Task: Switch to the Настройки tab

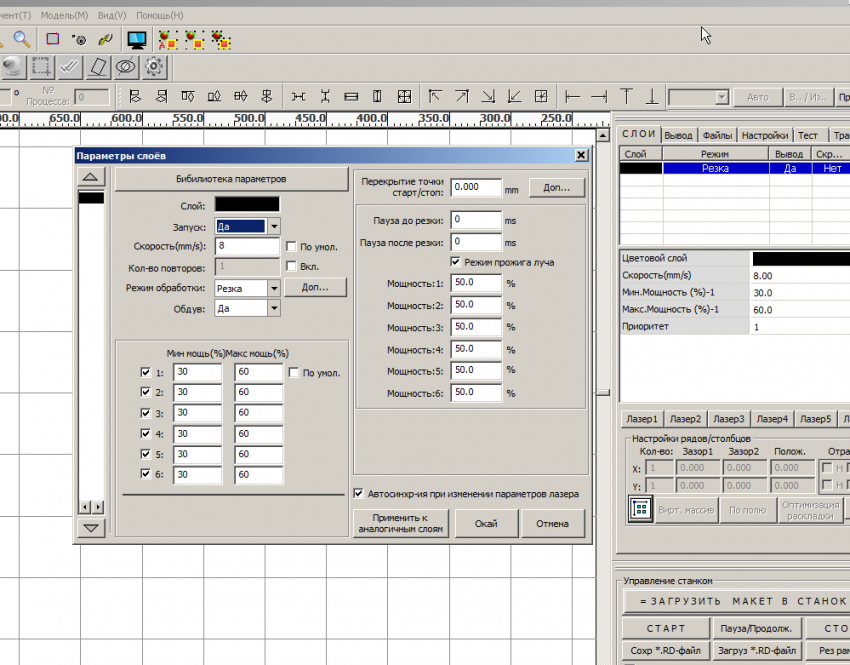Action: tap(764, 135)
